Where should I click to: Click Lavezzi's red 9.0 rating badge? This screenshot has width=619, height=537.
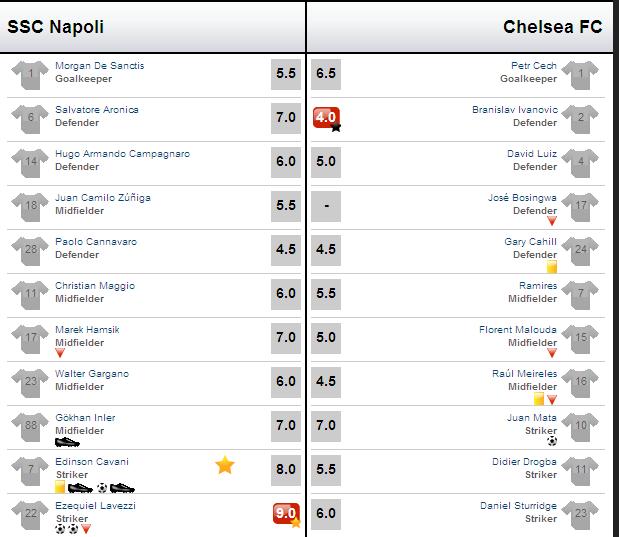tap(286, 514)
